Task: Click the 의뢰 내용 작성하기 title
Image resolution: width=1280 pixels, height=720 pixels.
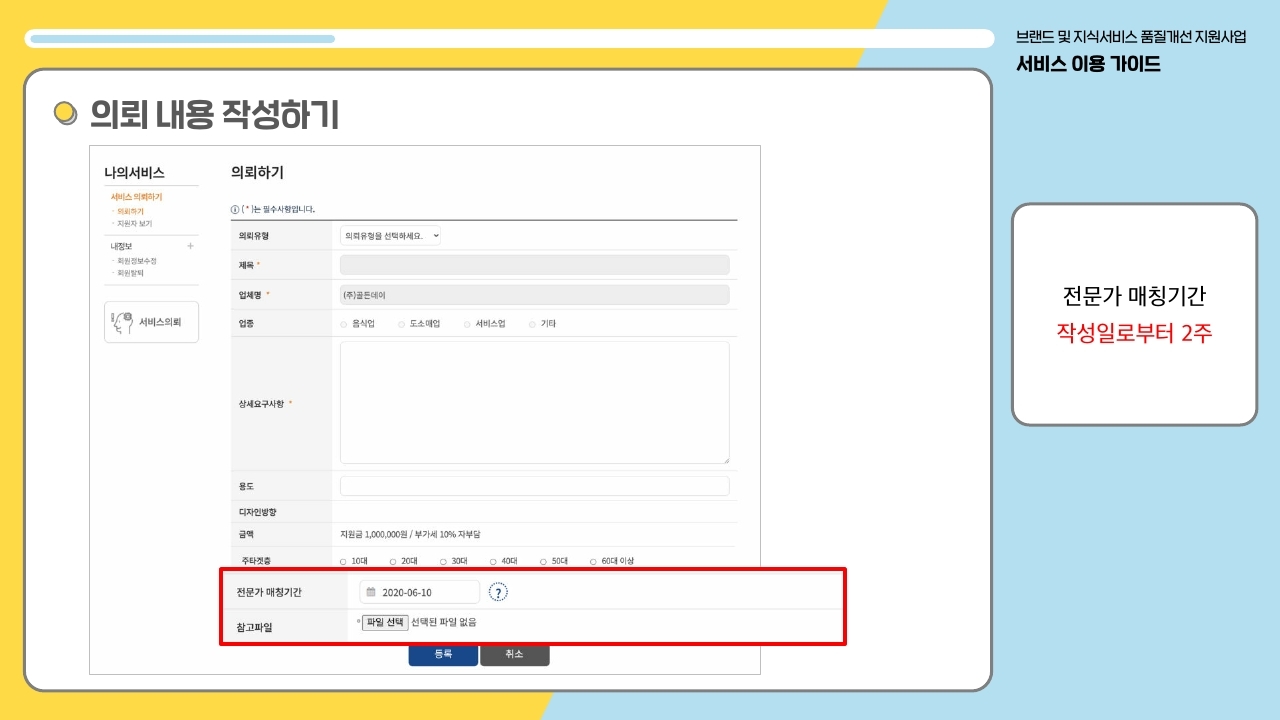Action: pos(214,115)
